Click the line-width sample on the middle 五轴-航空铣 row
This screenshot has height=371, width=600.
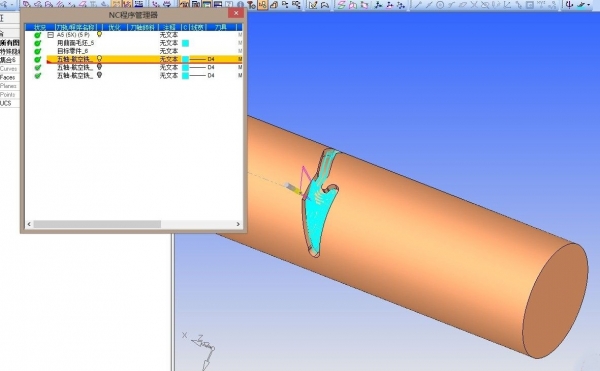(198, 67)
